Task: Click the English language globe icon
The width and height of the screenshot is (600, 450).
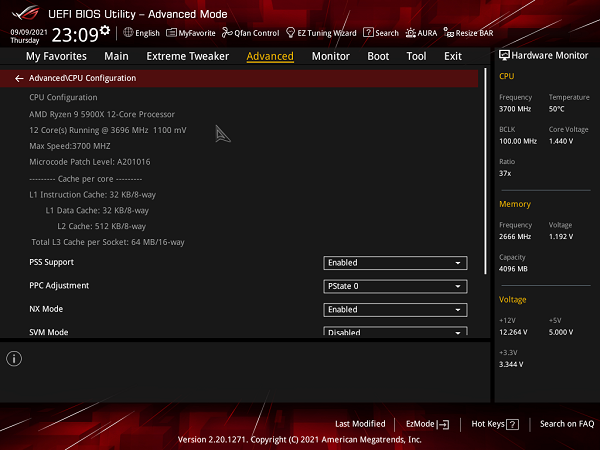Action: point(128,33)
